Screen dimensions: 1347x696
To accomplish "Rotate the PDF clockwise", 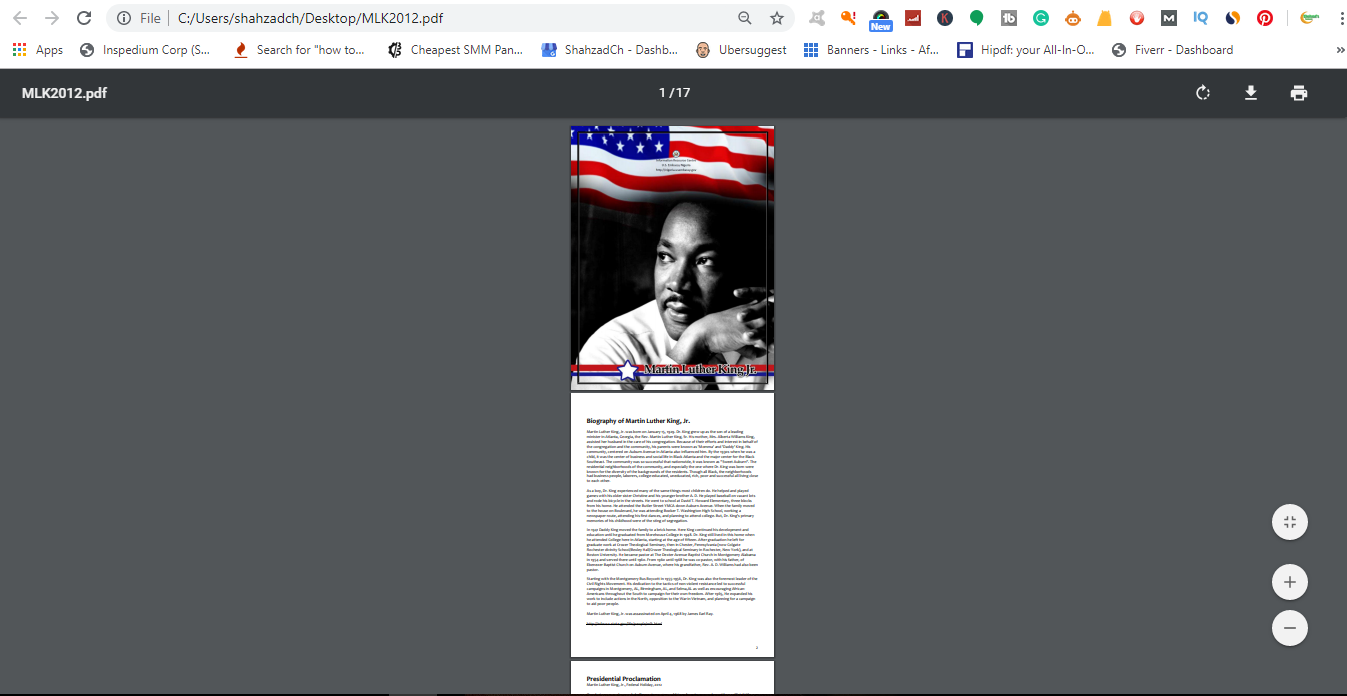I will tap(1203, 92).
